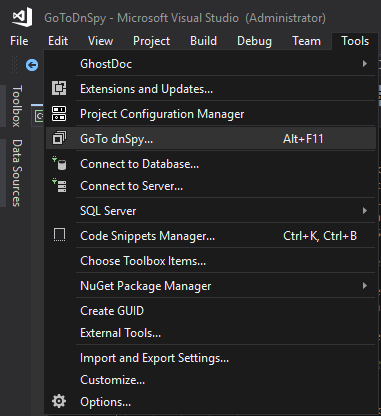Choose Connect to Server...

pos(211,186)
